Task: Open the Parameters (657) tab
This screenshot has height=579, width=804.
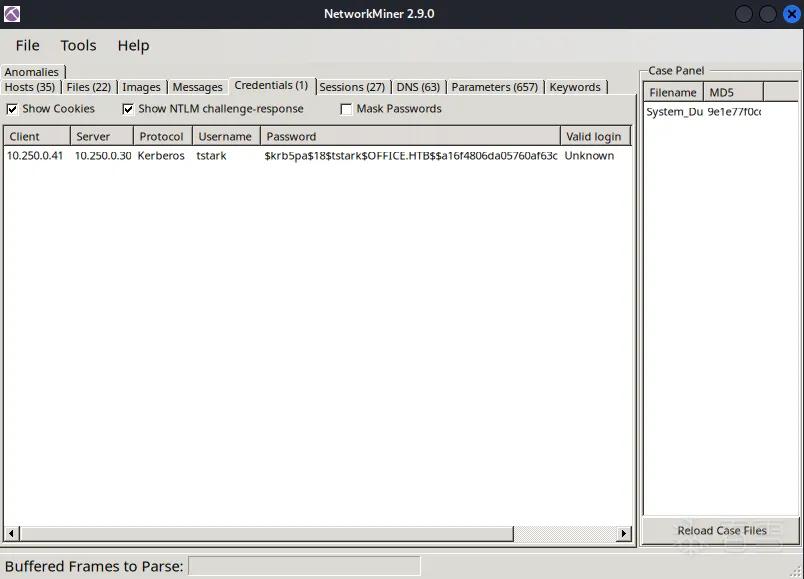Action: (495, 87)
